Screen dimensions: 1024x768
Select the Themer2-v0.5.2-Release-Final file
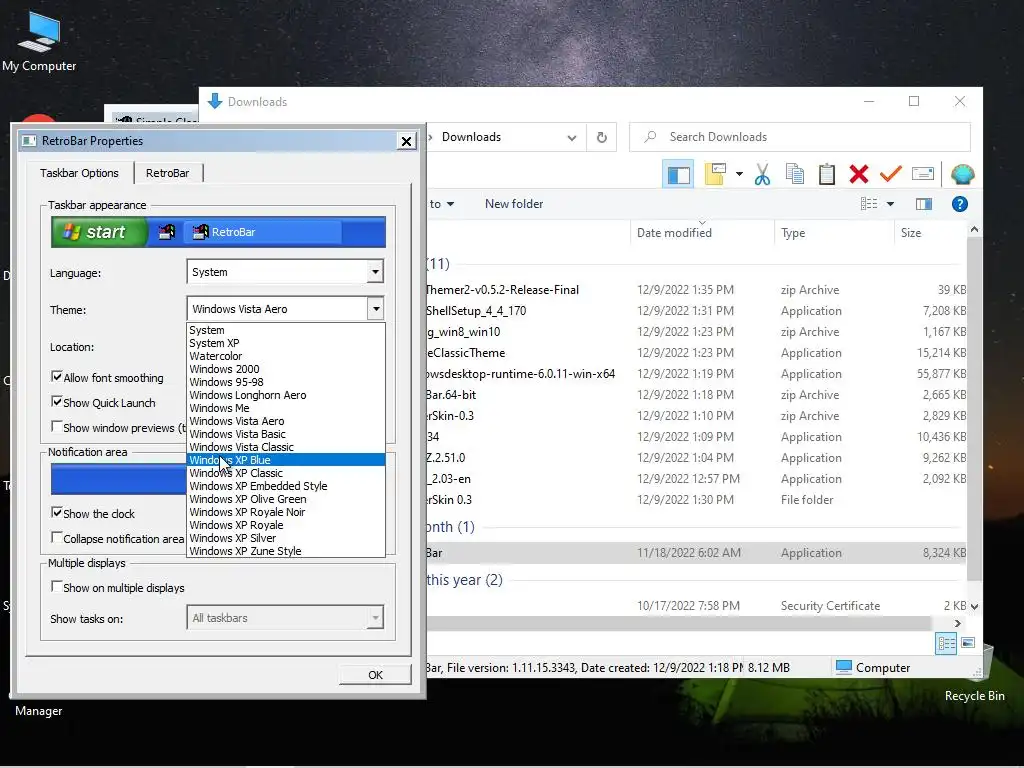[696, 290]
